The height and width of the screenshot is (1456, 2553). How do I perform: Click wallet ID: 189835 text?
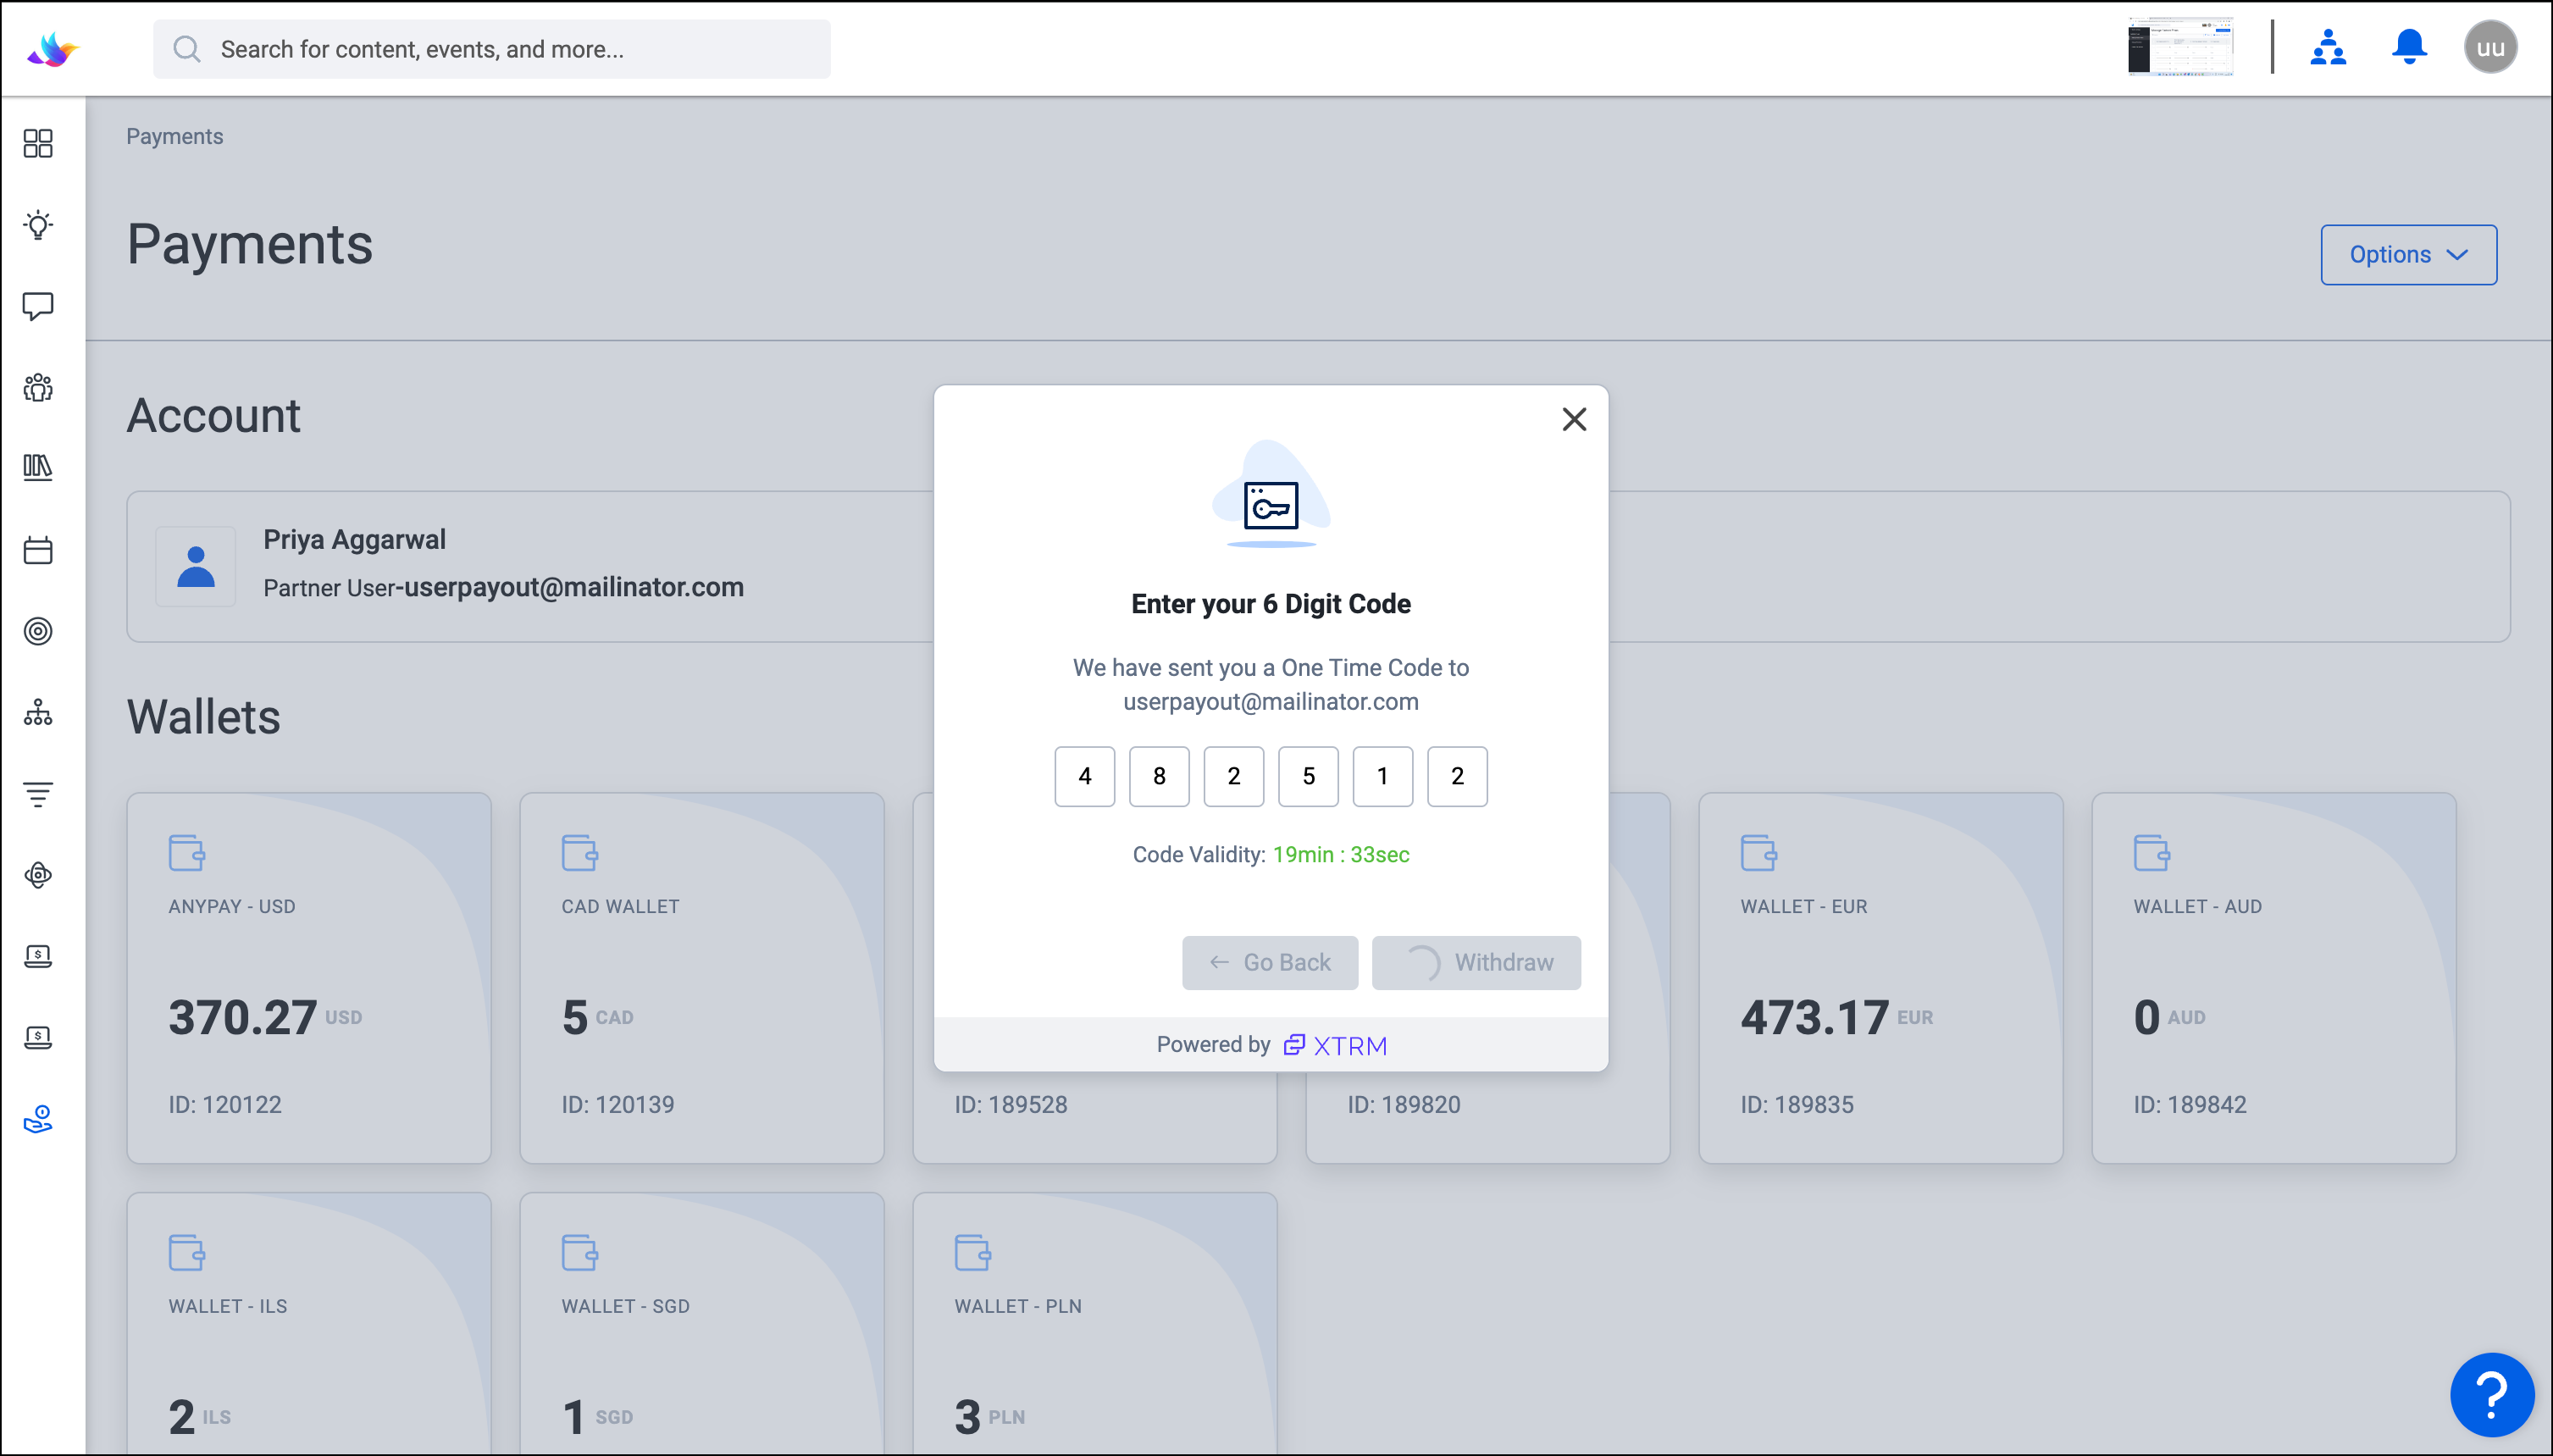click(1797, 1104)
